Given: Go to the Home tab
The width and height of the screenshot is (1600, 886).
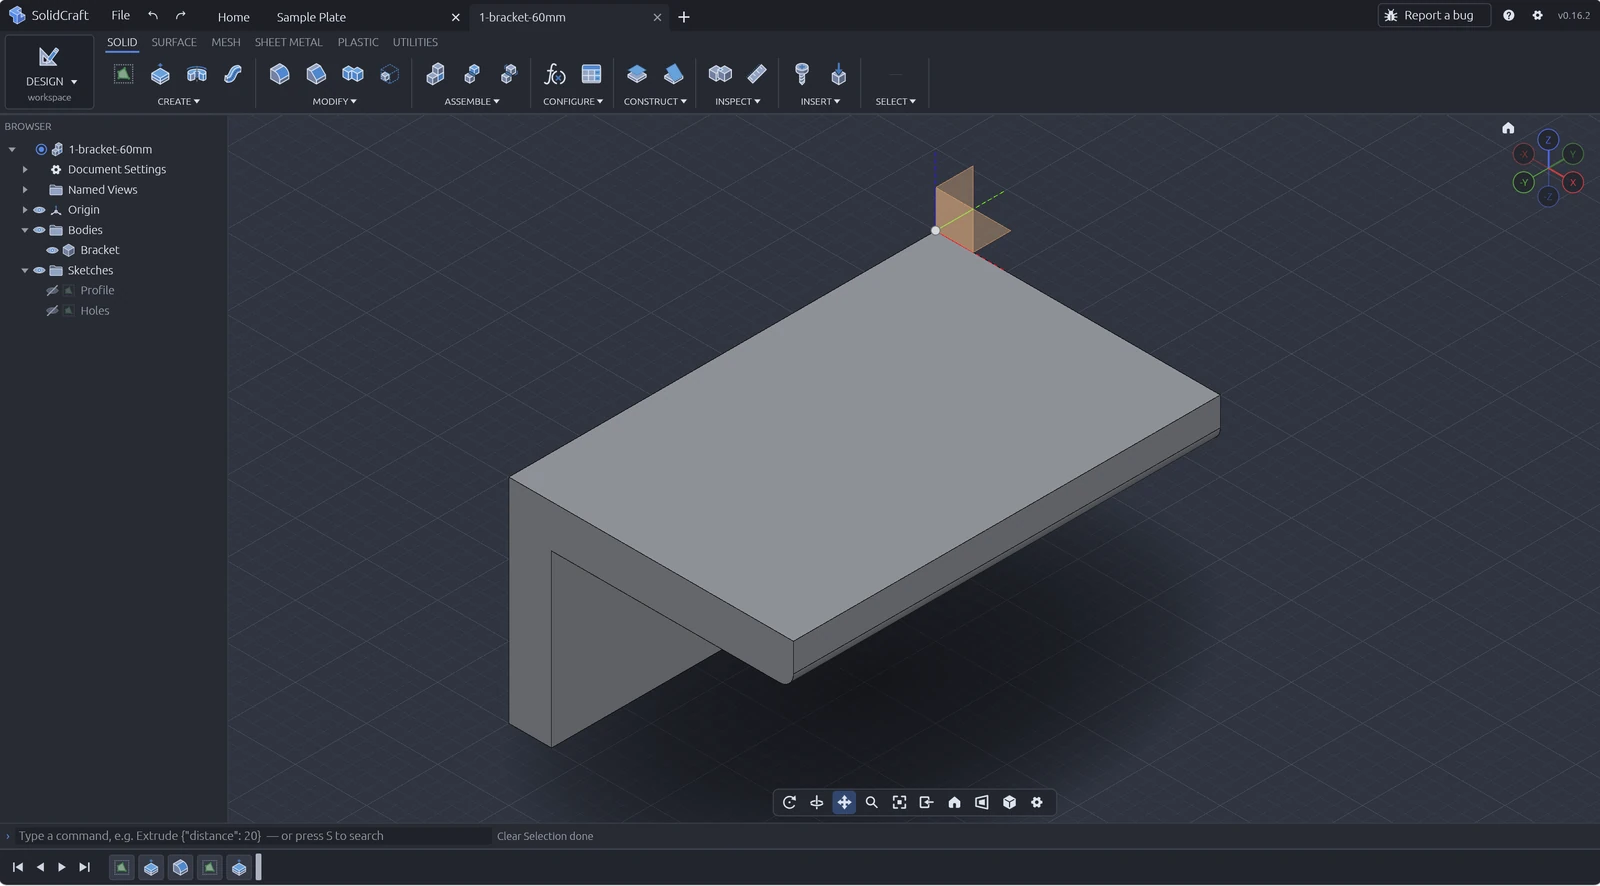Looking at the screenshot, I should [234, 17].
